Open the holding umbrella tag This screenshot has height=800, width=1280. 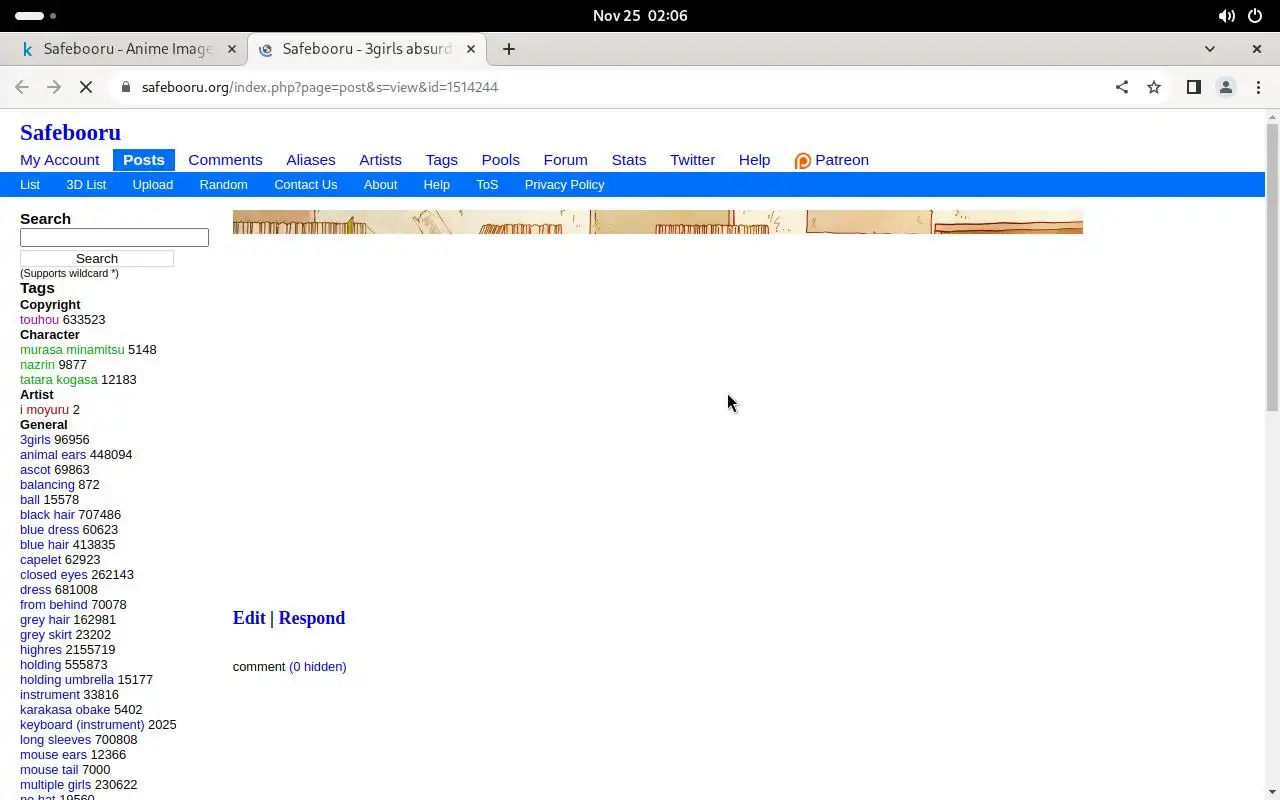(67, 680)
